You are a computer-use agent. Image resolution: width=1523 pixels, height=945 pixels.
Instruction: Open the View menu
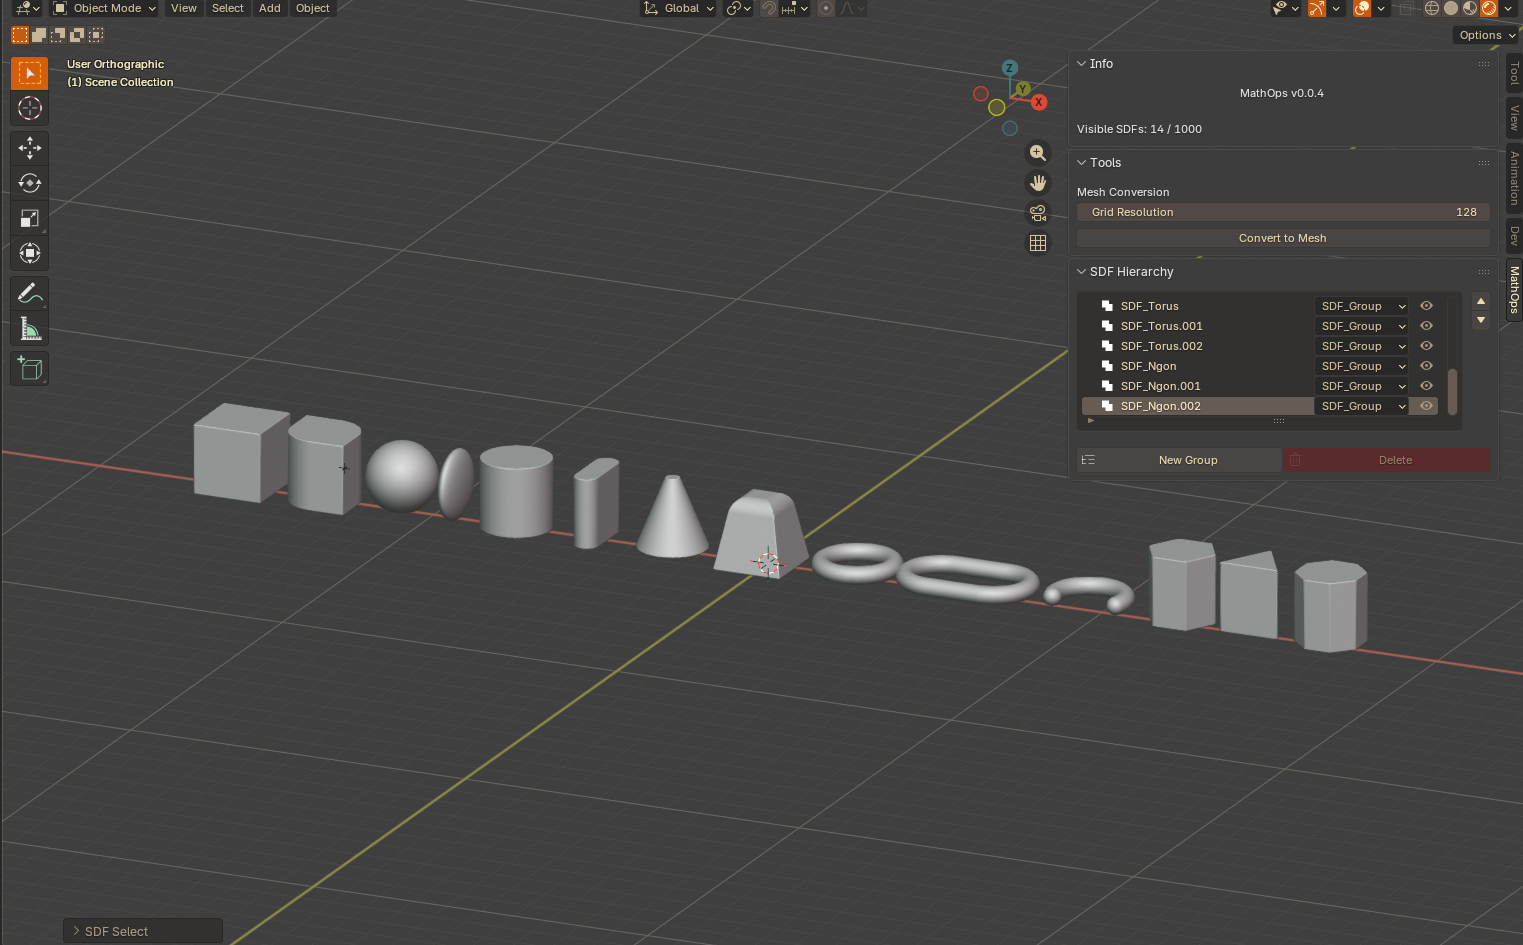click(184, 8)
